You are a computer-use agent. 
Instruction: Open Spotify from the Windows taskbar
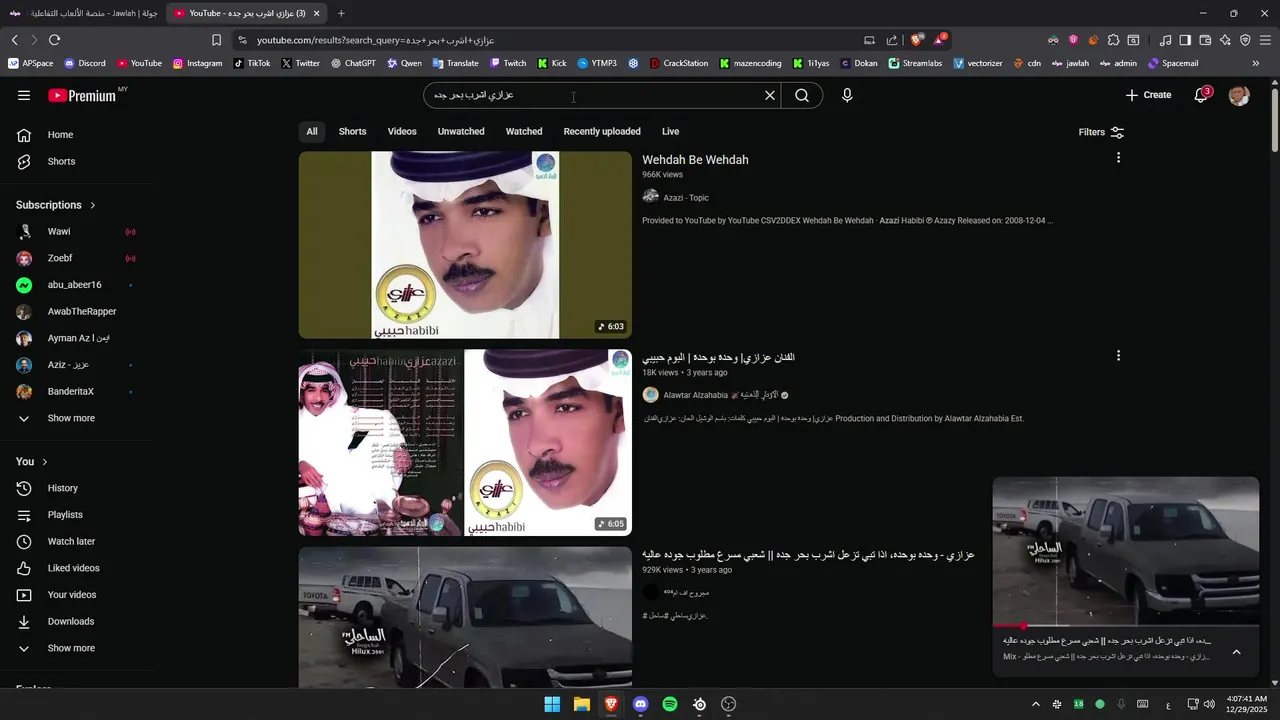(x=670, y=704)
